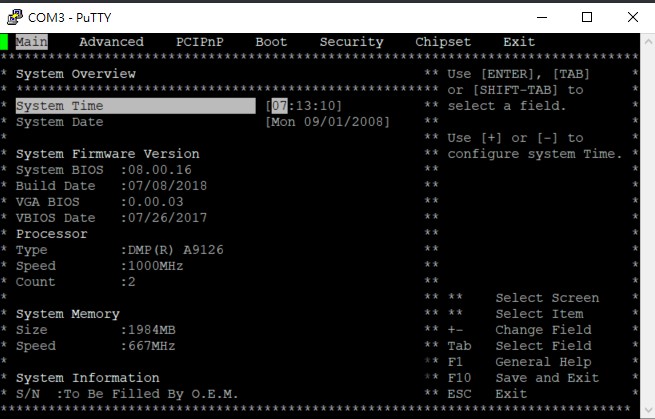
Task: Click the scrollbar up arrow
Action: (x=648, y=41)
